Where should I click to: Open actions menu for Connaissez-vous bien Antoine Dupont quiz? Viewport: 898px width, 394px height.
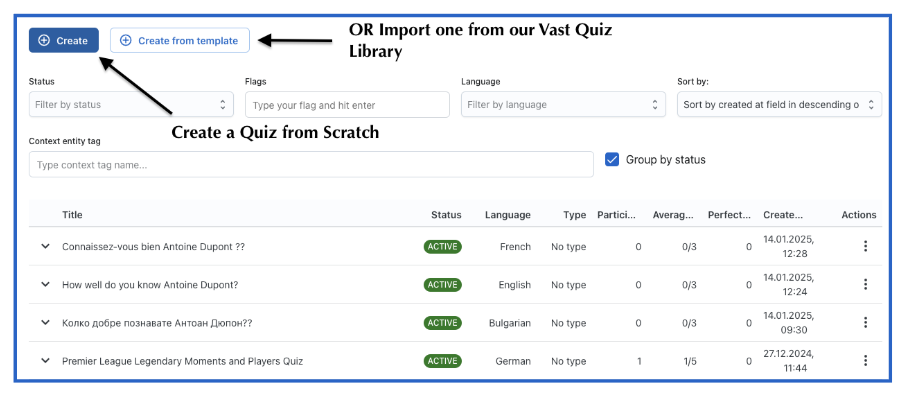[x=865, y=246]
